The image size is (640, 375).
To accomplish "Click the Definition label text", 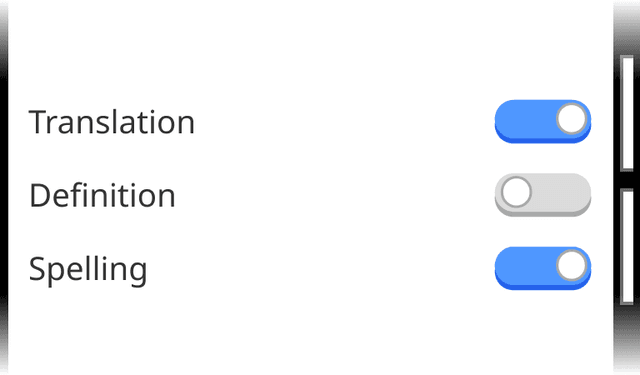I will click(102, 195).
